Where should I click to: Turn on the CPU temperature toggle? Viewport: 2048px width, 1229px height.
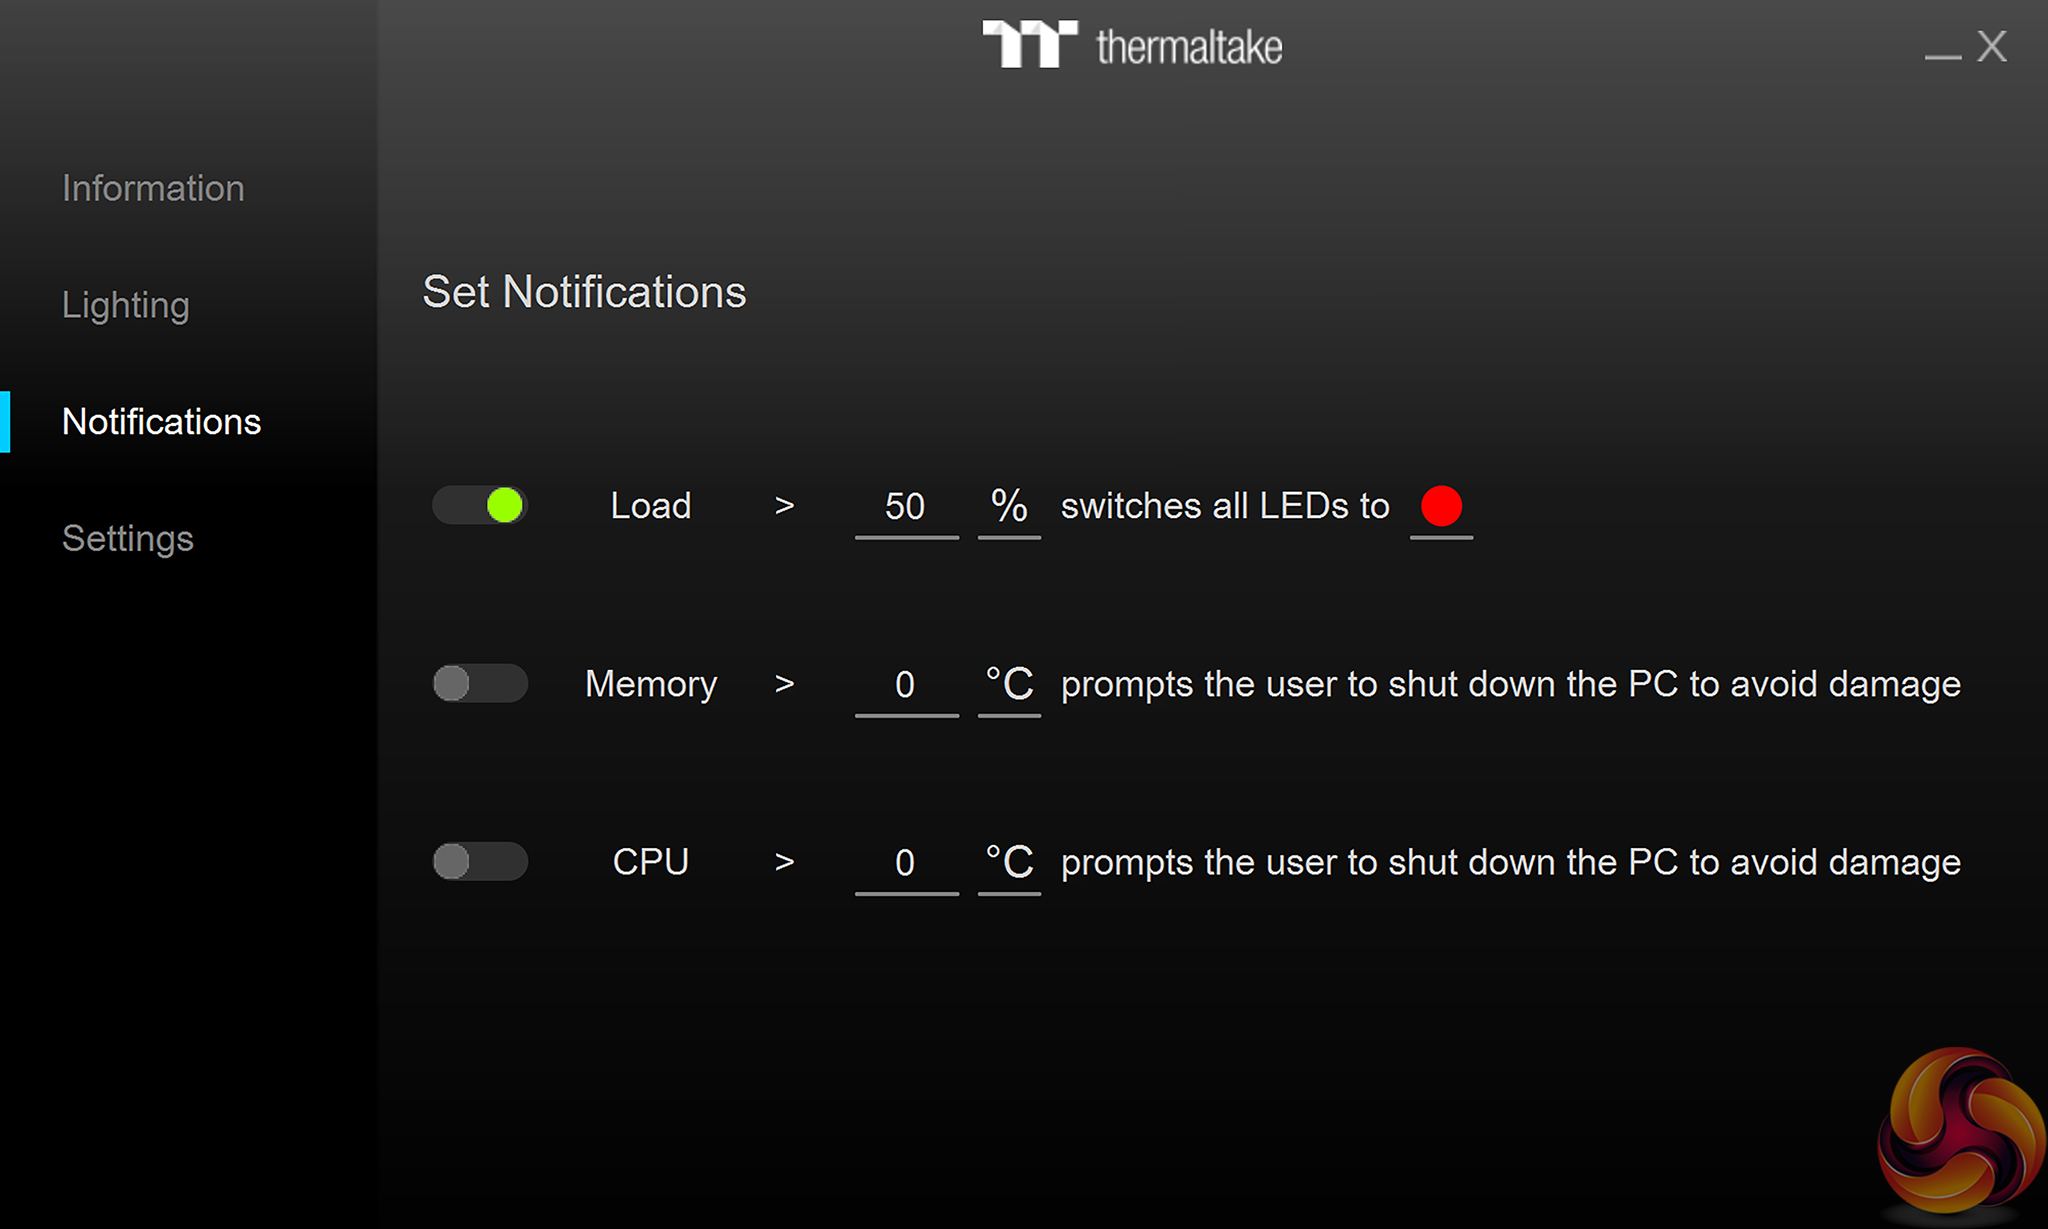click(480, 862)
